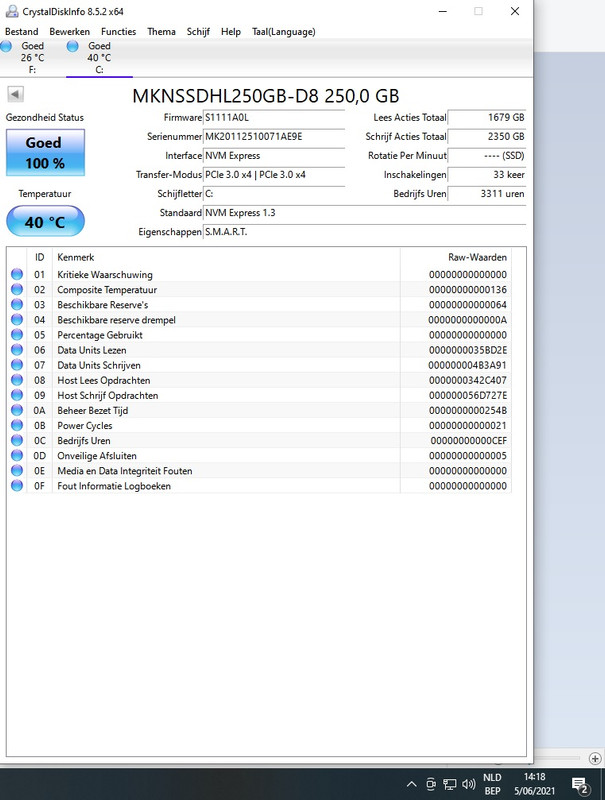Click status icon for Media en Data Integriteit Fouten
Viewport: 605px width, 800px height.
click(17, 470)
